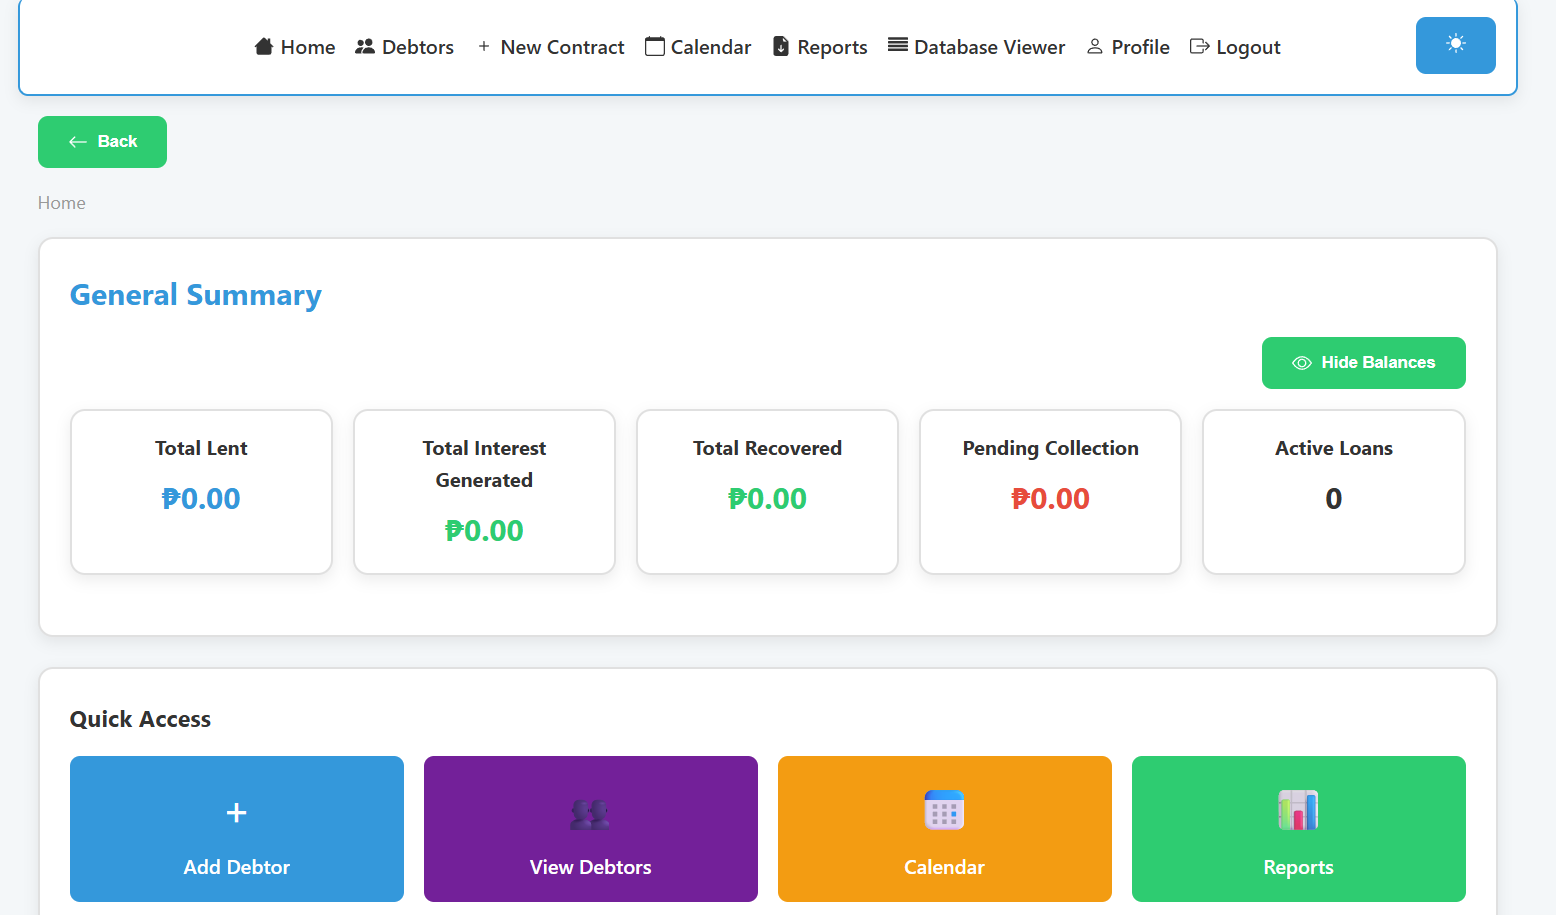Open New Contract in navigation
1556x915 pixels.
(x=551, y=47)
